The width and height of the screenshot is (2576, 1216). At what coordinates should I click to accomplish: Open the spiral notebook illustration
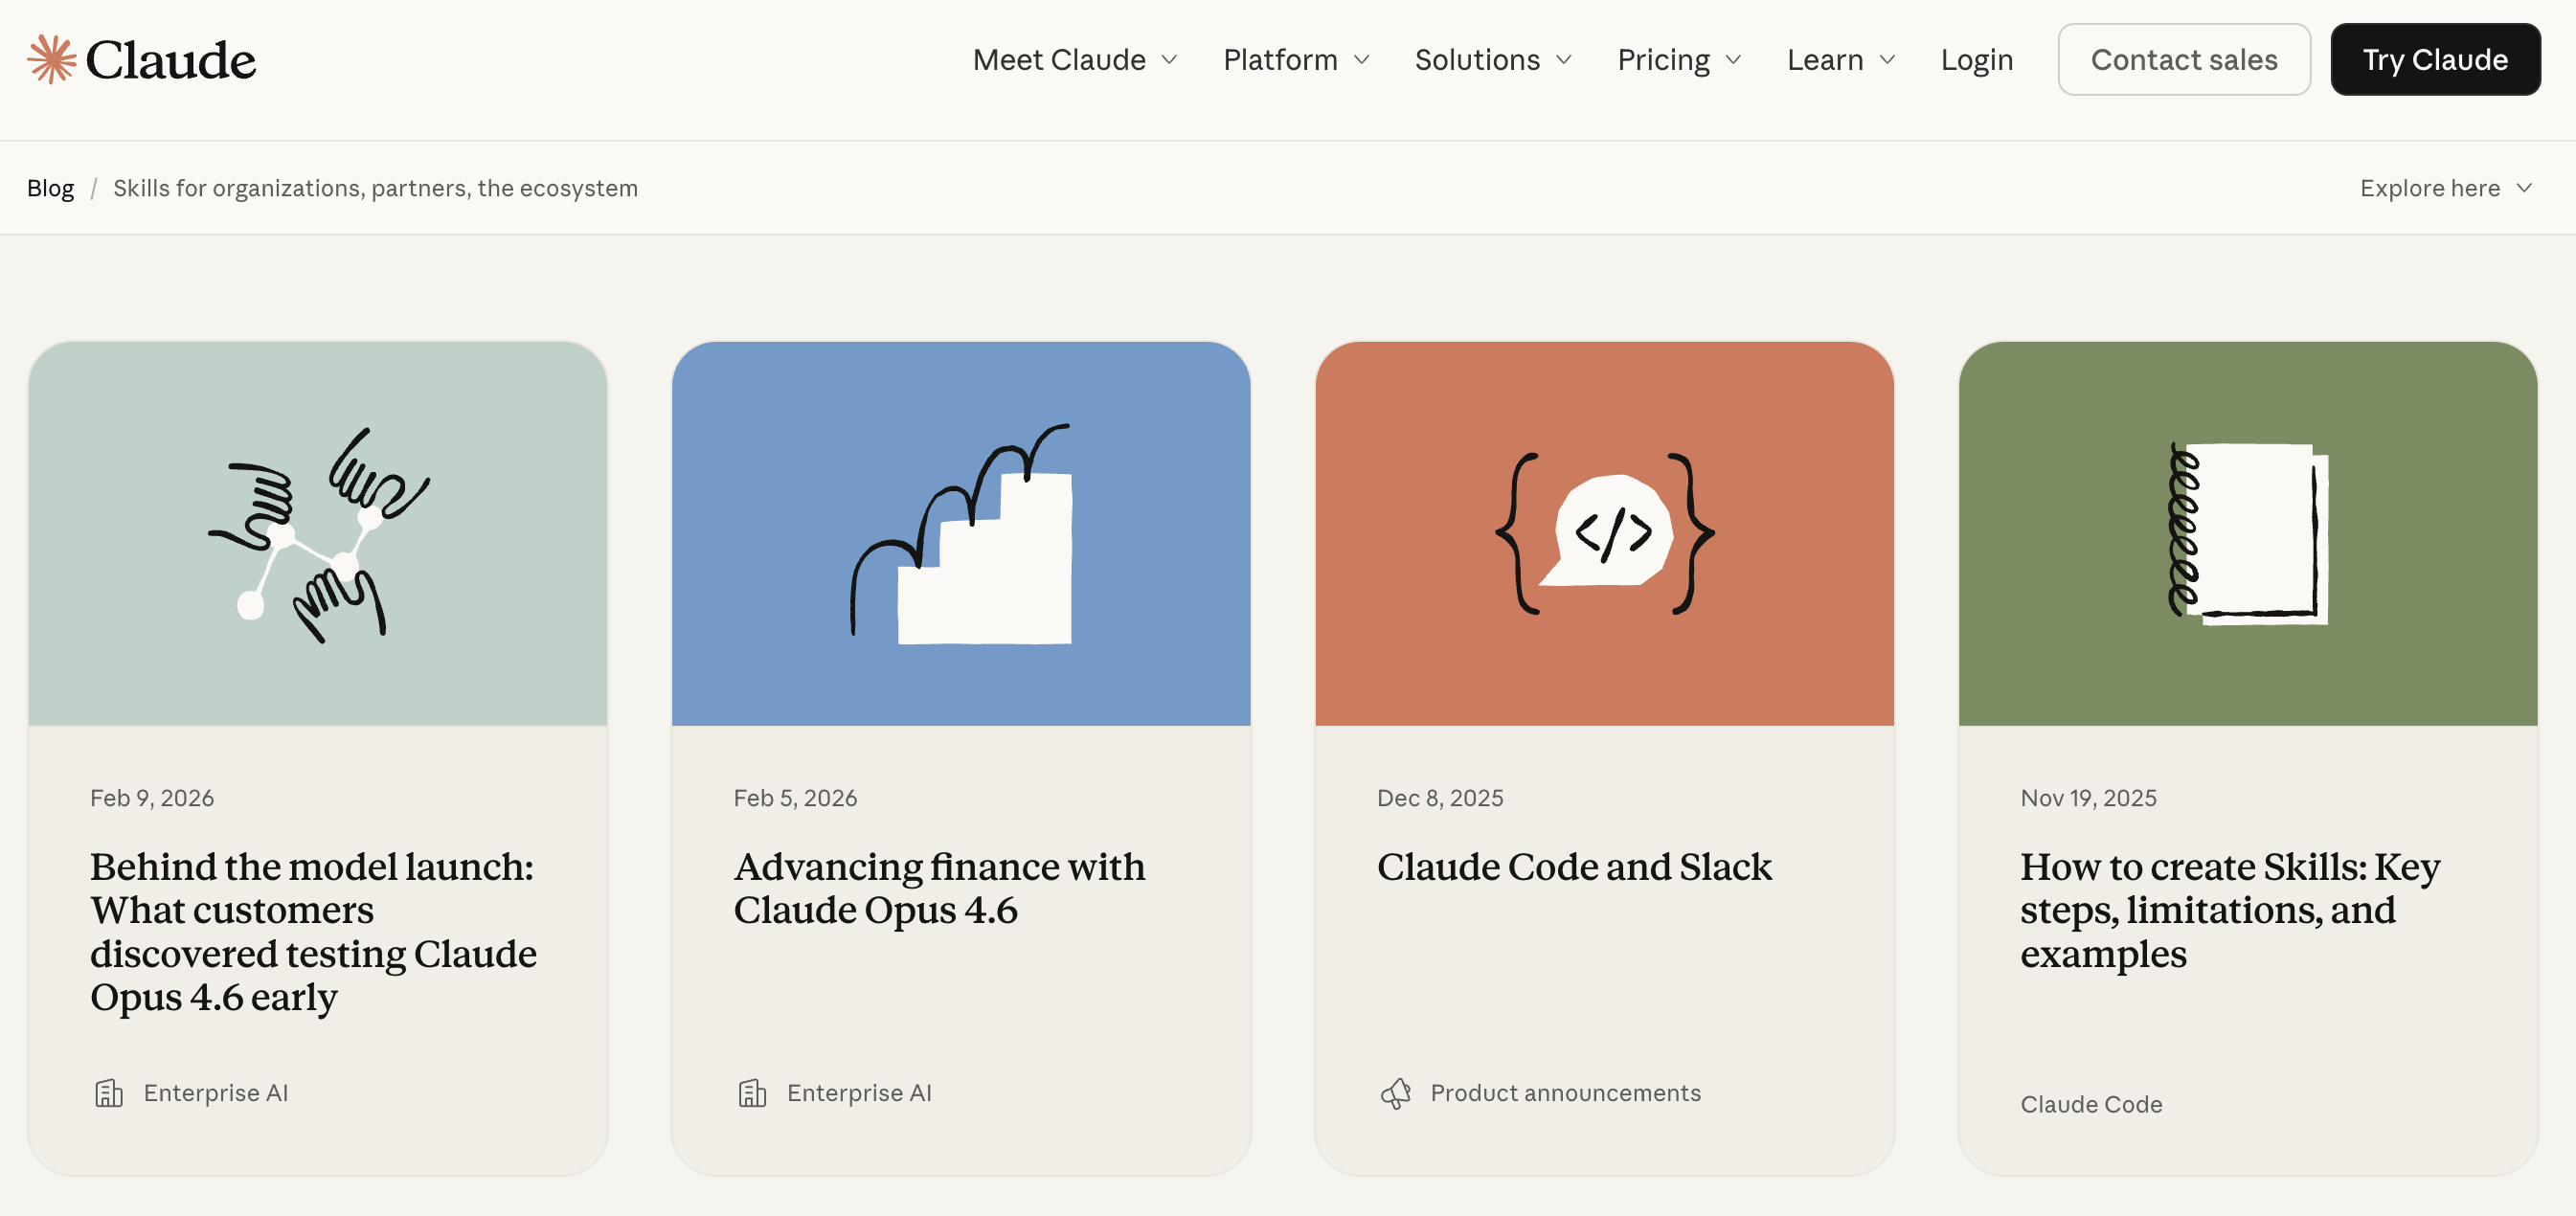pos(2247,534)
